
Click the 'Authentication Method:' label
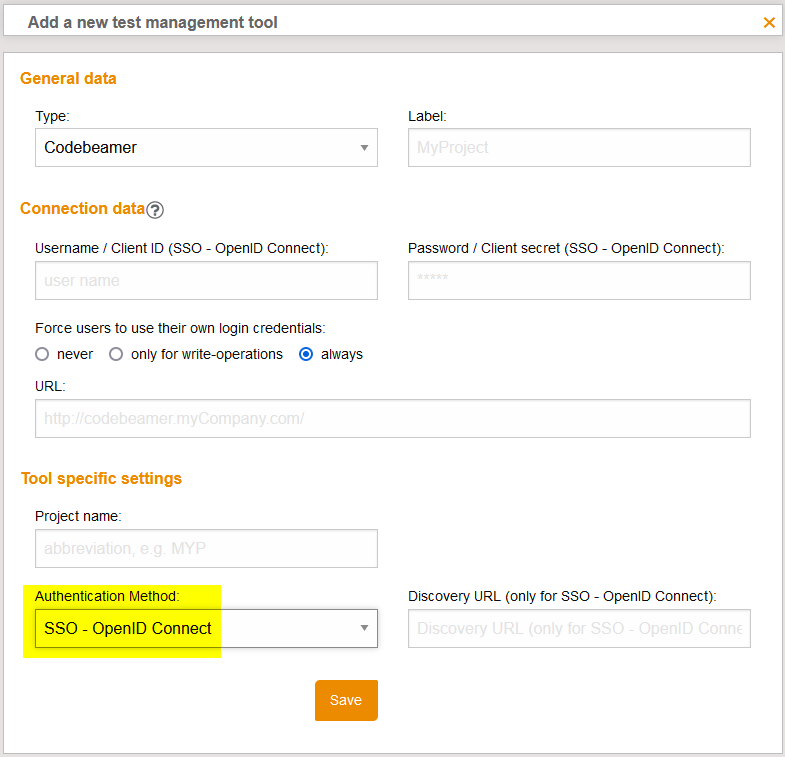click(107, 596)
